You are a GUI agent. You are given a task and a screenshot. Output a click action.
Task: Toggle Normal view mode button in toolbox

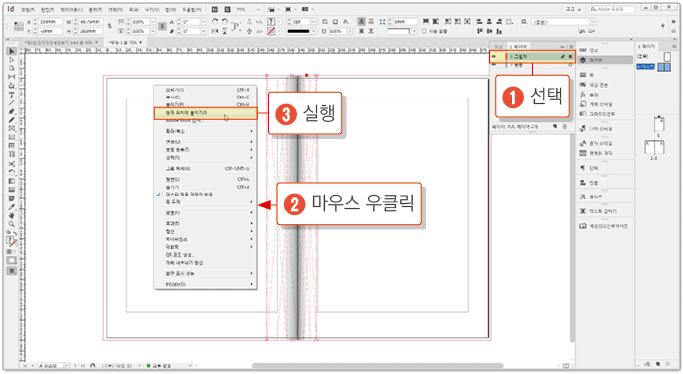coord(11,260)
